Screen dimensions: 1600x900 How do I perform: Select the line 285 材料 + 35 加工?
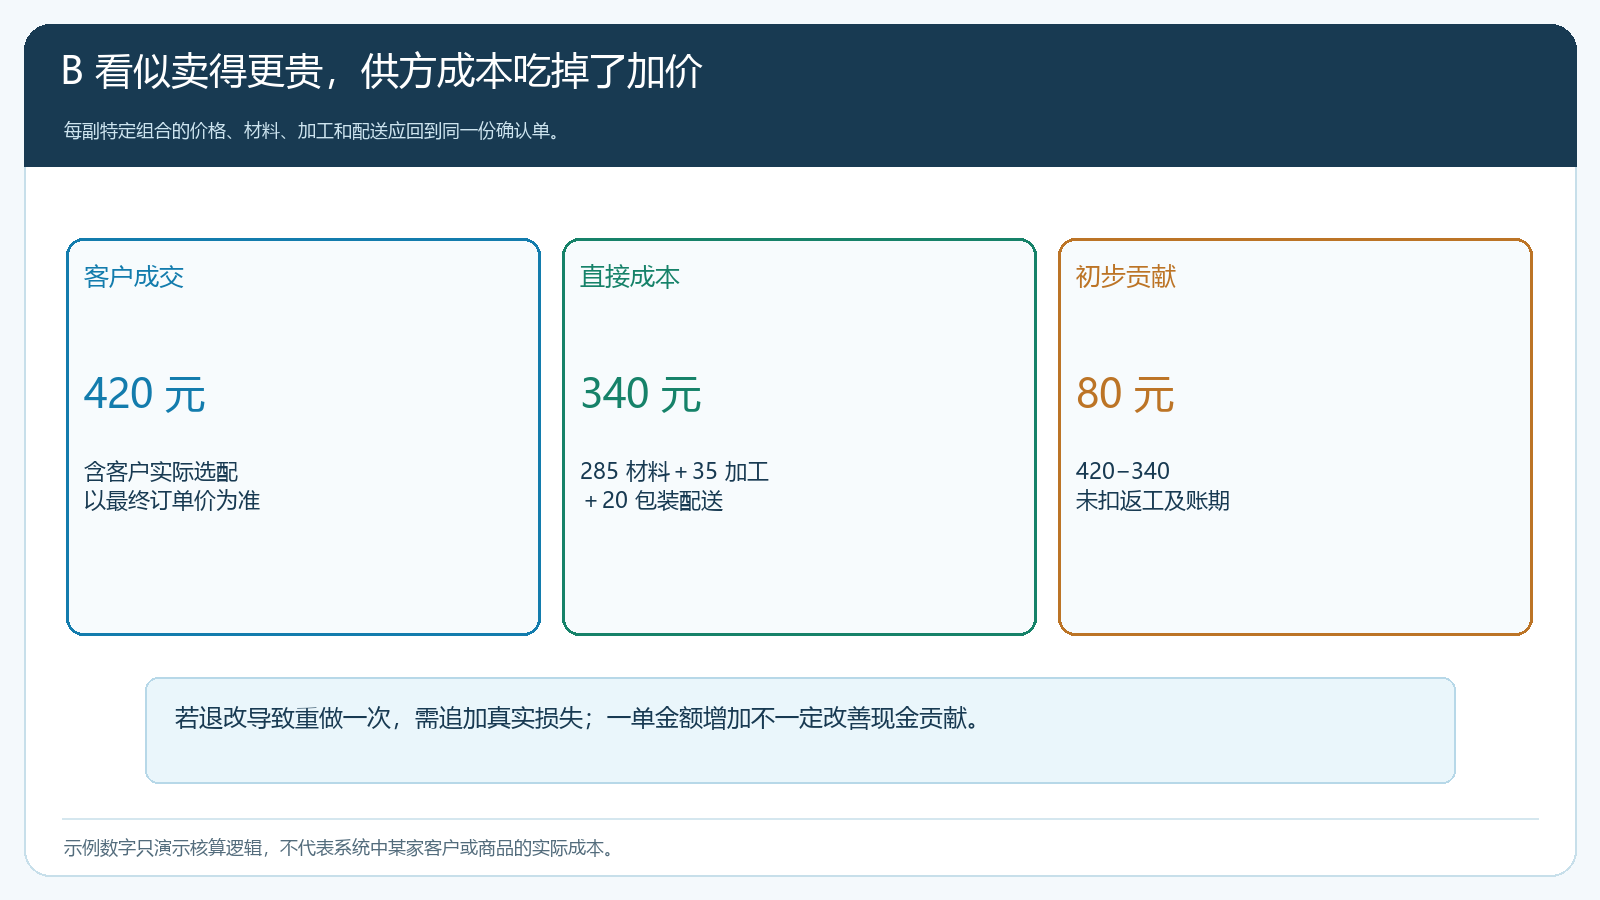pyautogui.click(x=675, y=471)
